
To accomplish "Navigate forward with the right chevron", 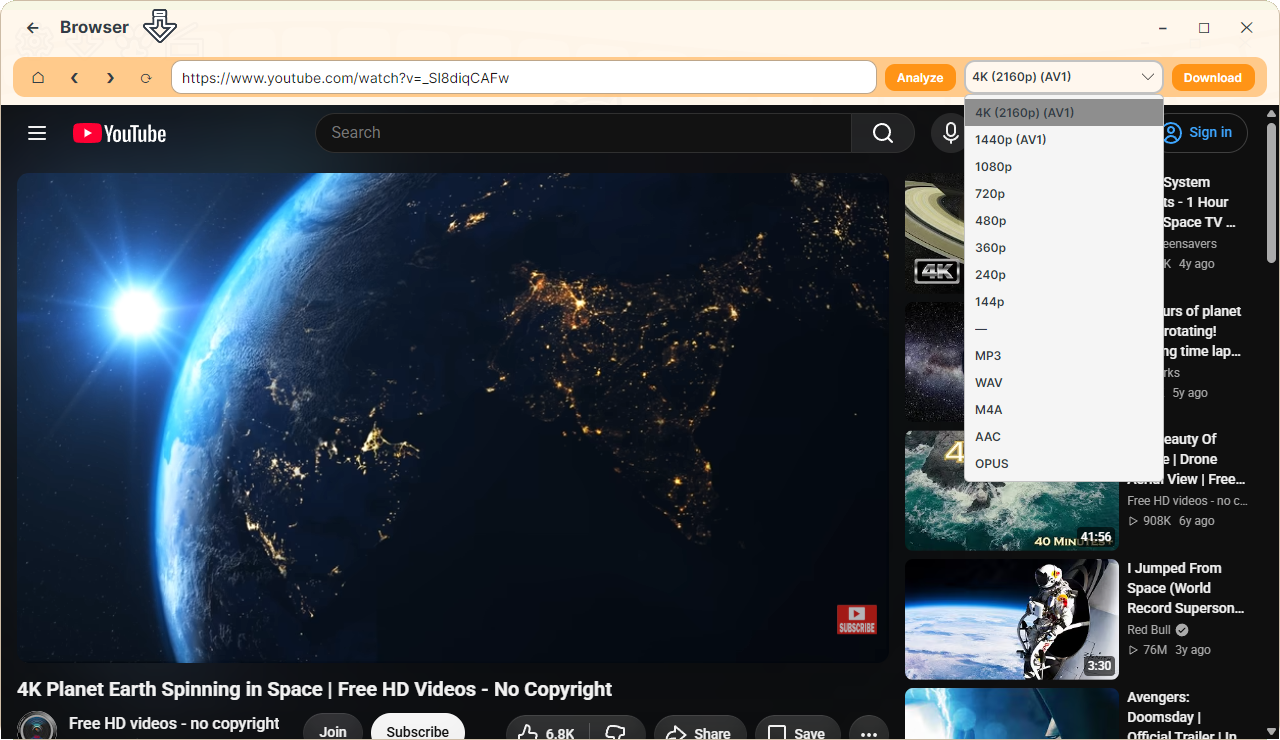I will click(110, 77).
